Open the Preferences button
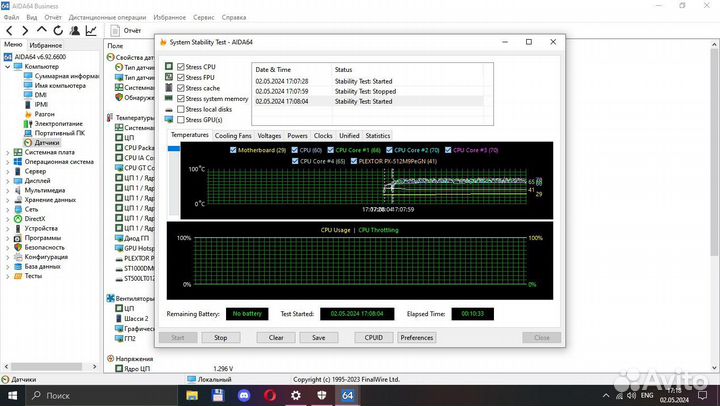This screenshot has width=720, height=406. tap(416, 338)
